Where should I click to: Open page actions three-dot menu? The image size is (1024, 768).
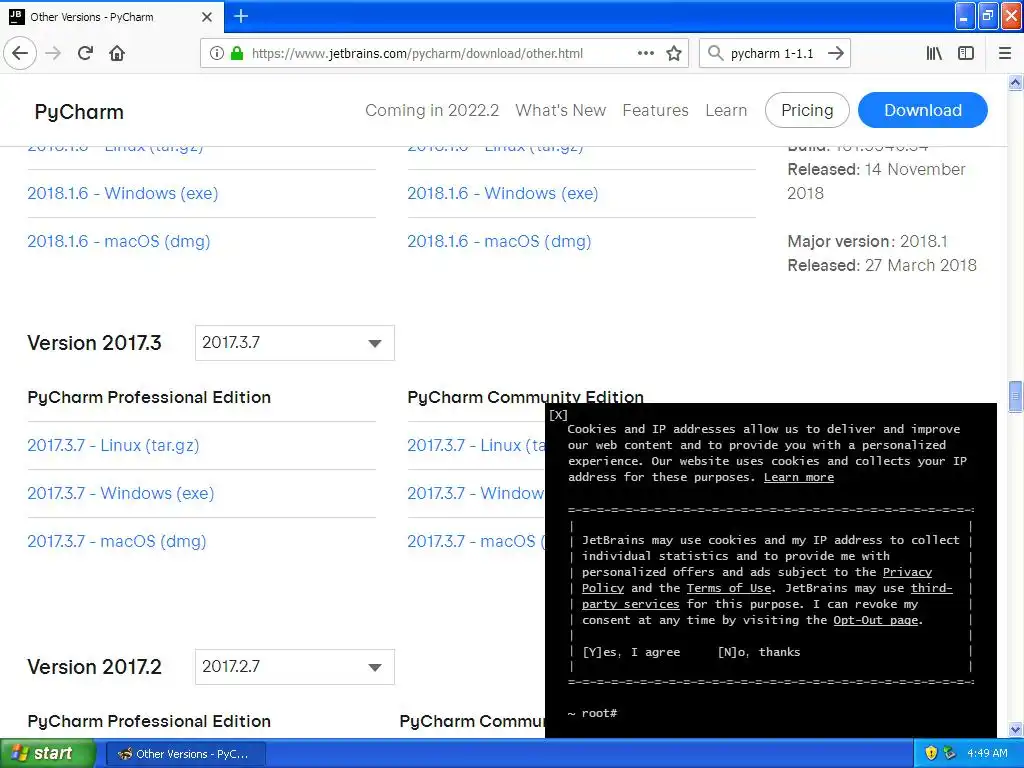(645, 54)
